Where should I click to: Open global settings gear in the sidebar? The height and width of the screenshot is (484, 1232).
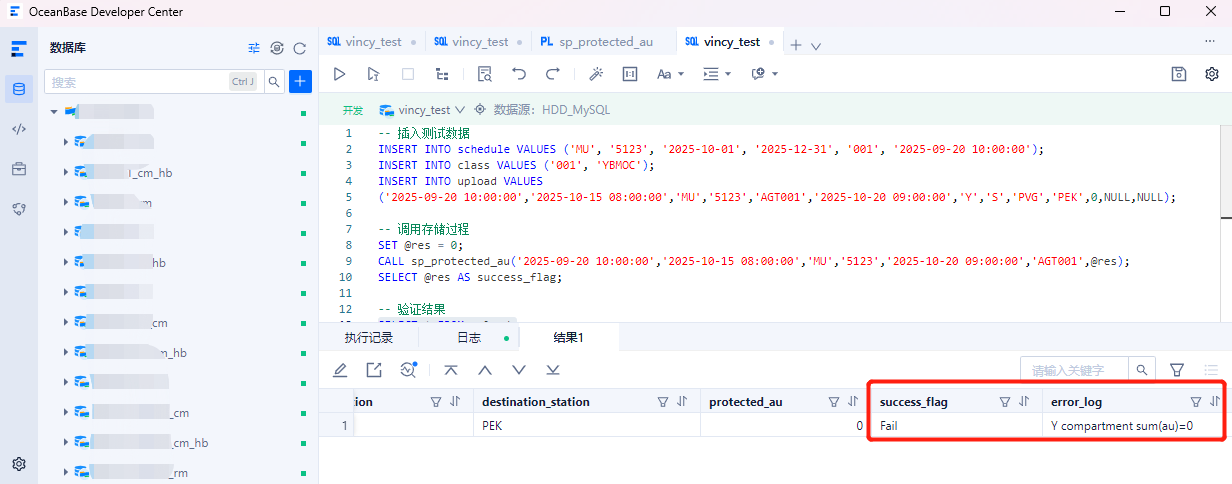tap(18, 464)
